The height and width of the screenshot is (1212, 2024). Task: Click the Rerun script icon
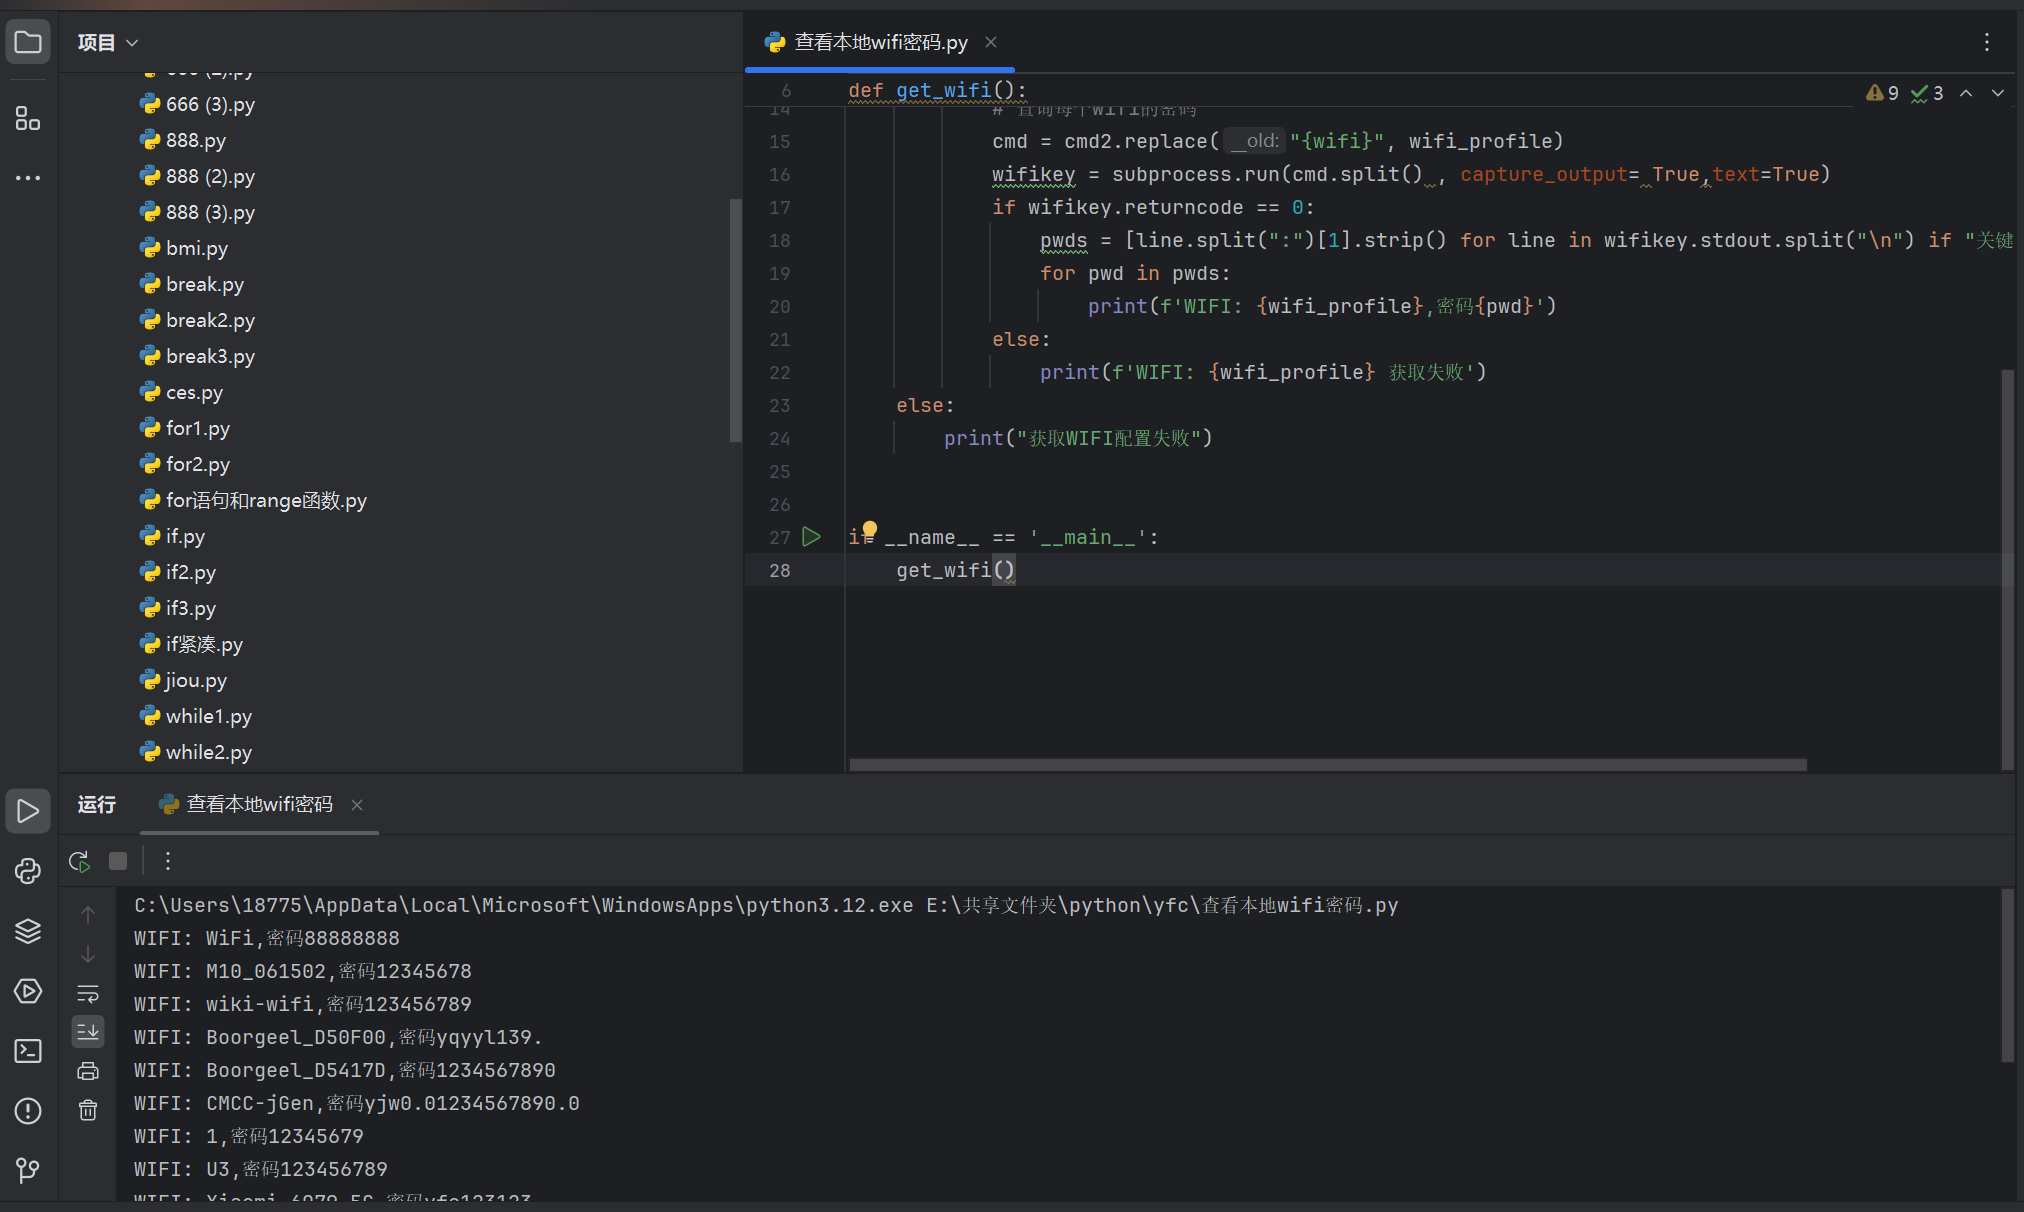click(79, 861)
